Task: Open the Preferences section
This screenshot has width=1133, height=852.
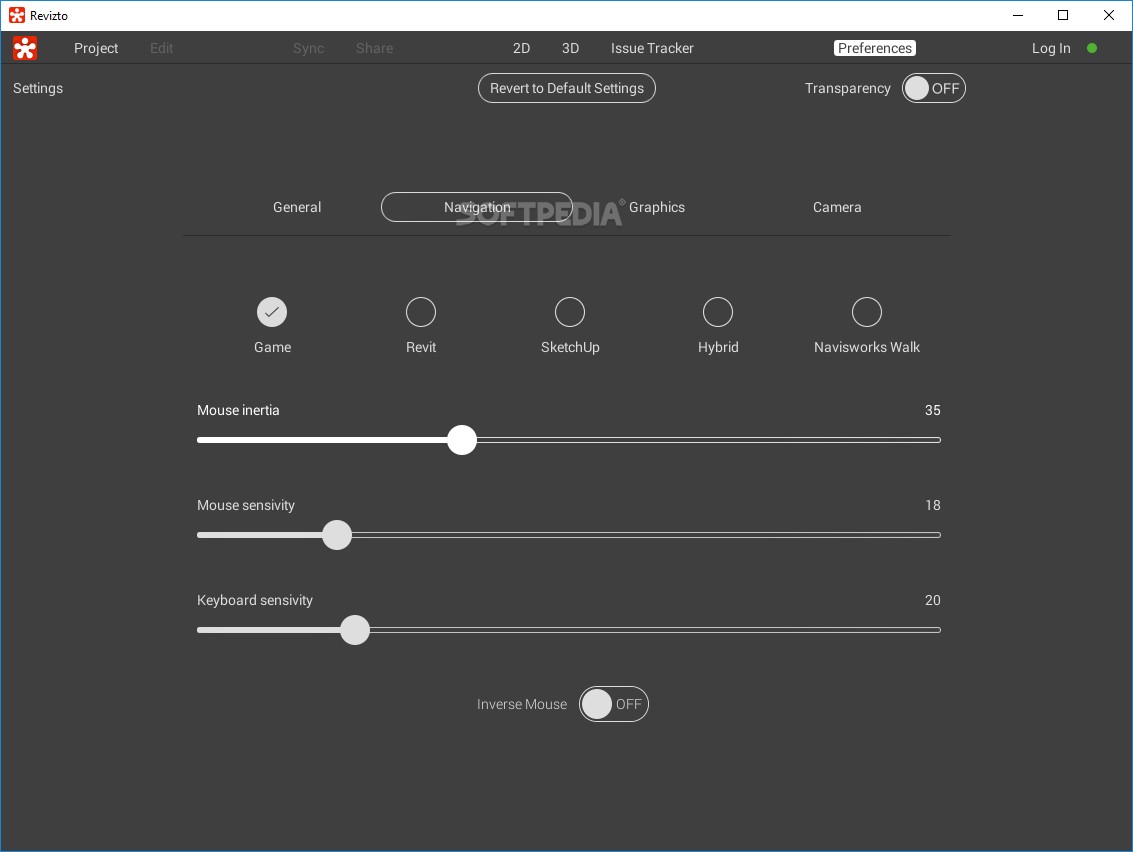Action: coord(875,48)
